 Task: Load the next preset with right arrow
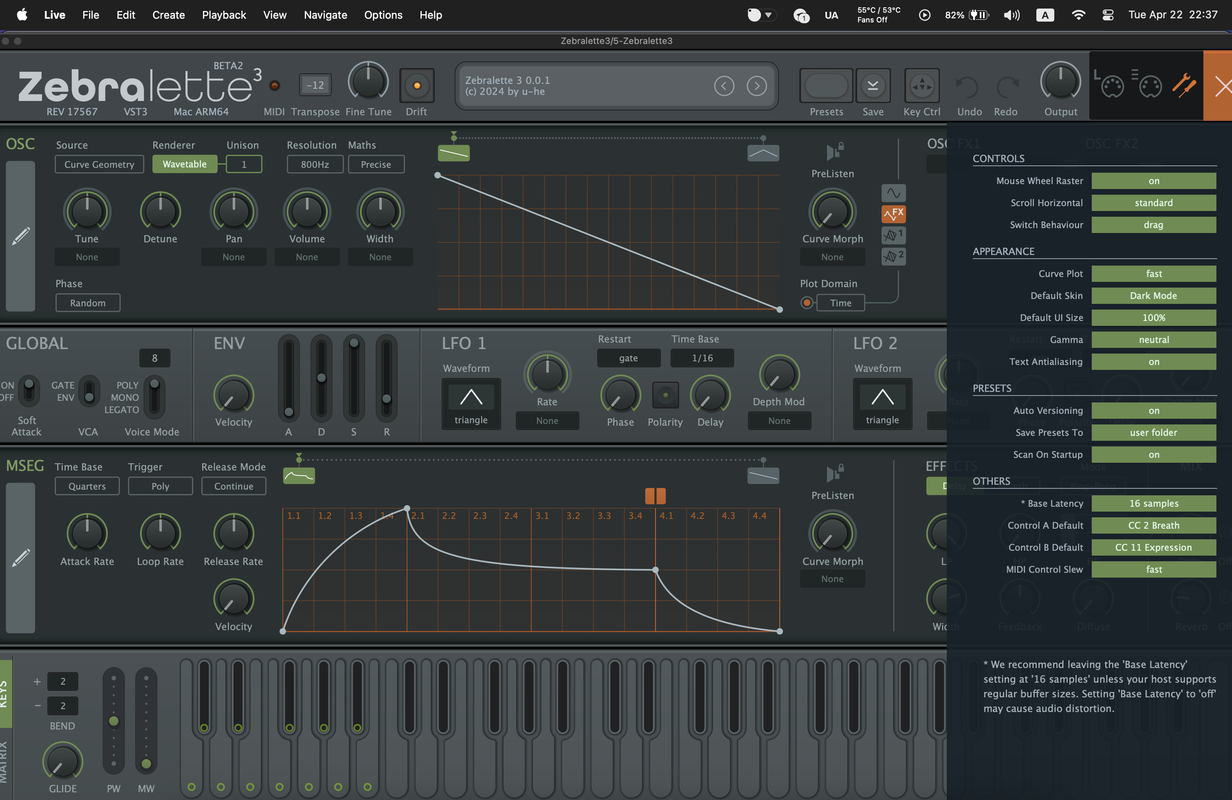(x=757, y=86)
